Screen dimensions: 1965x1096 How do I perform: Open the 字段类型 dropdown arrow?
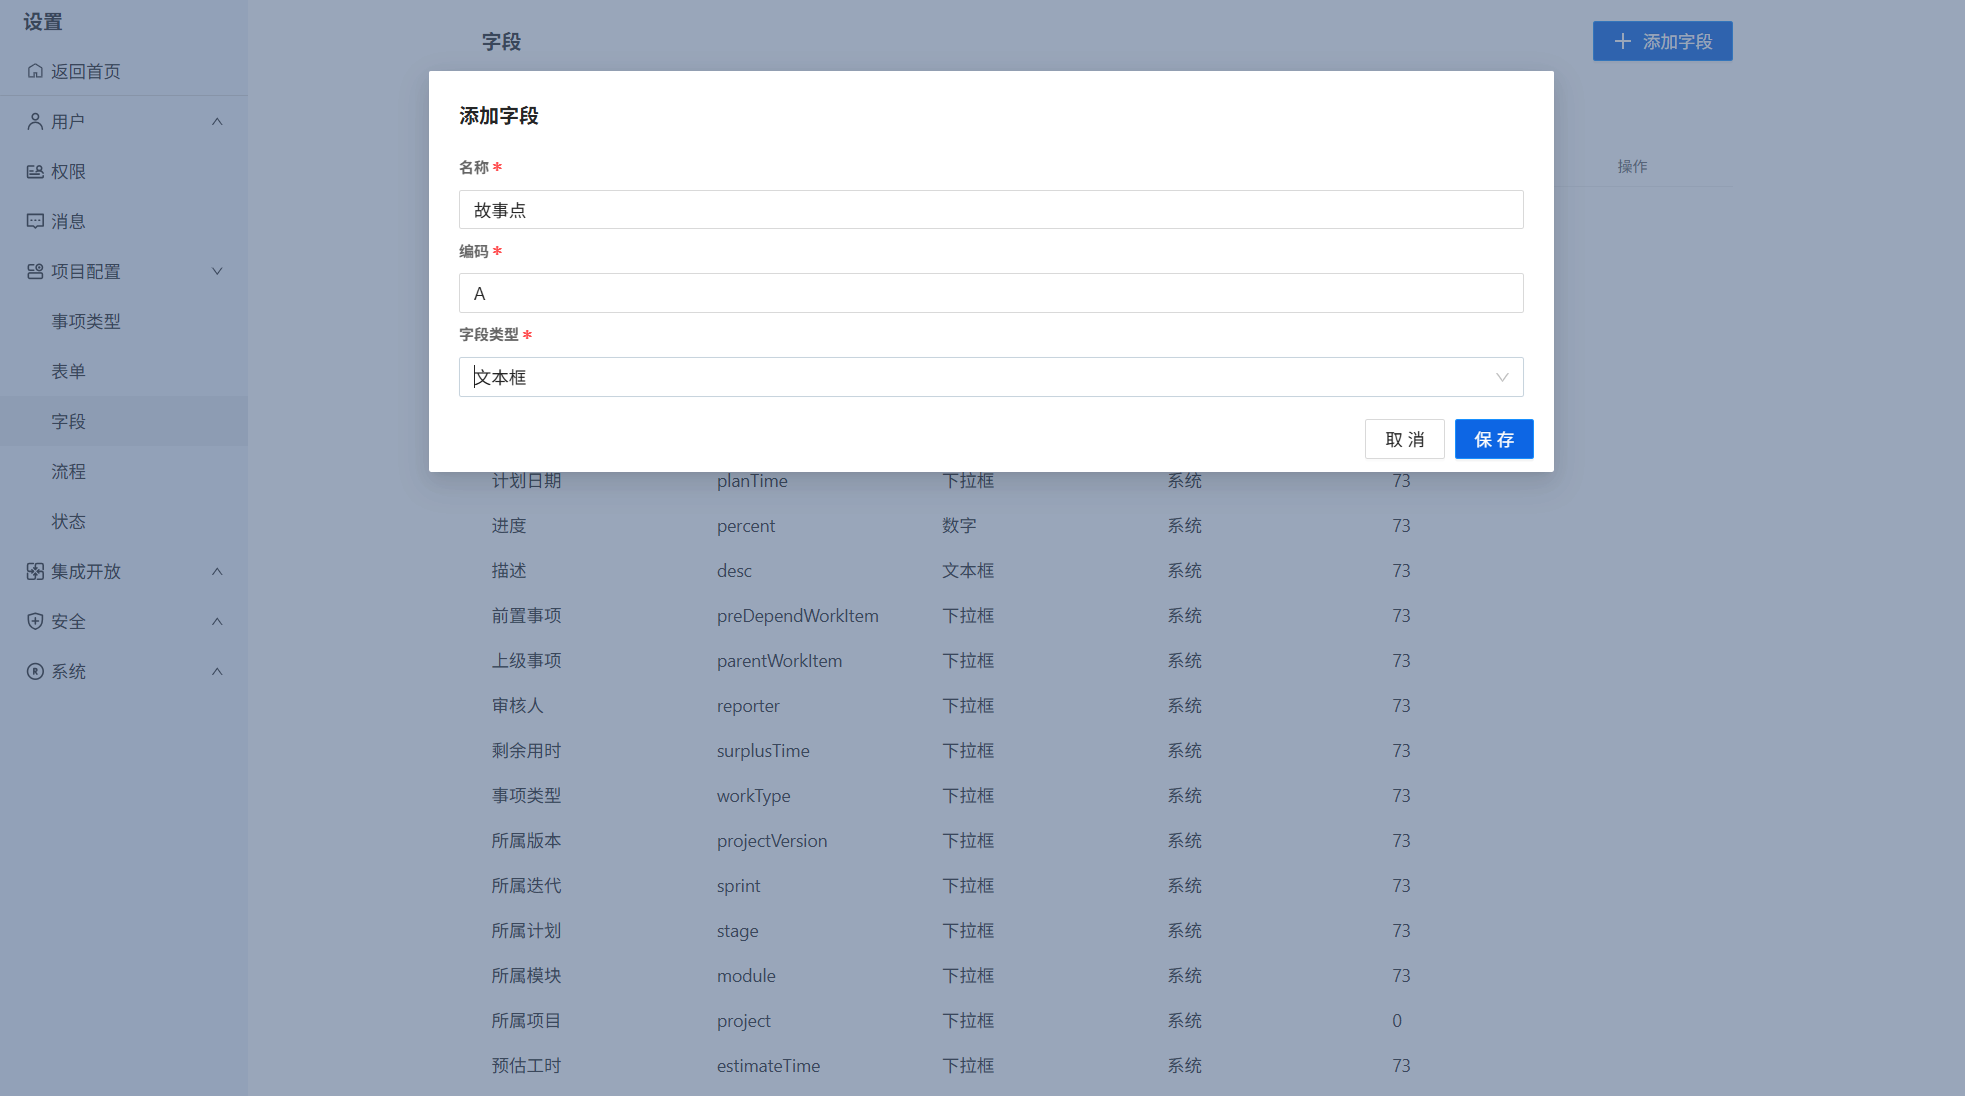click(1501, 377)
